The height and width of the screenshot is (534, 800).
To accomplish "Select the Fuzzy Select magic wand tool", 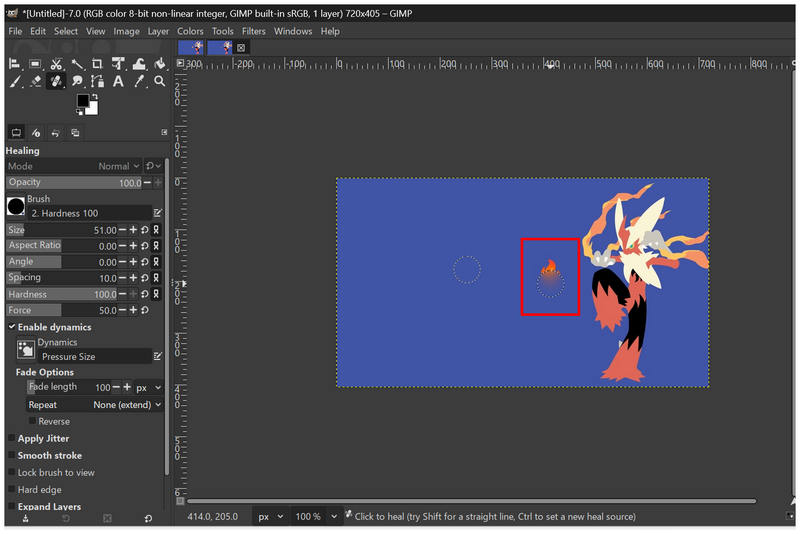I will (77, 64).
